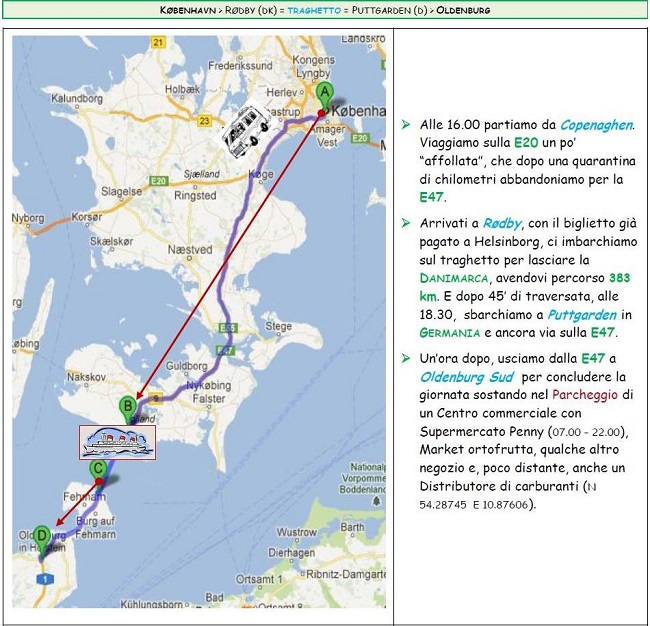Click the green map marker D at Oldenburg
This screenshot has height=626, width=650.
41,539
